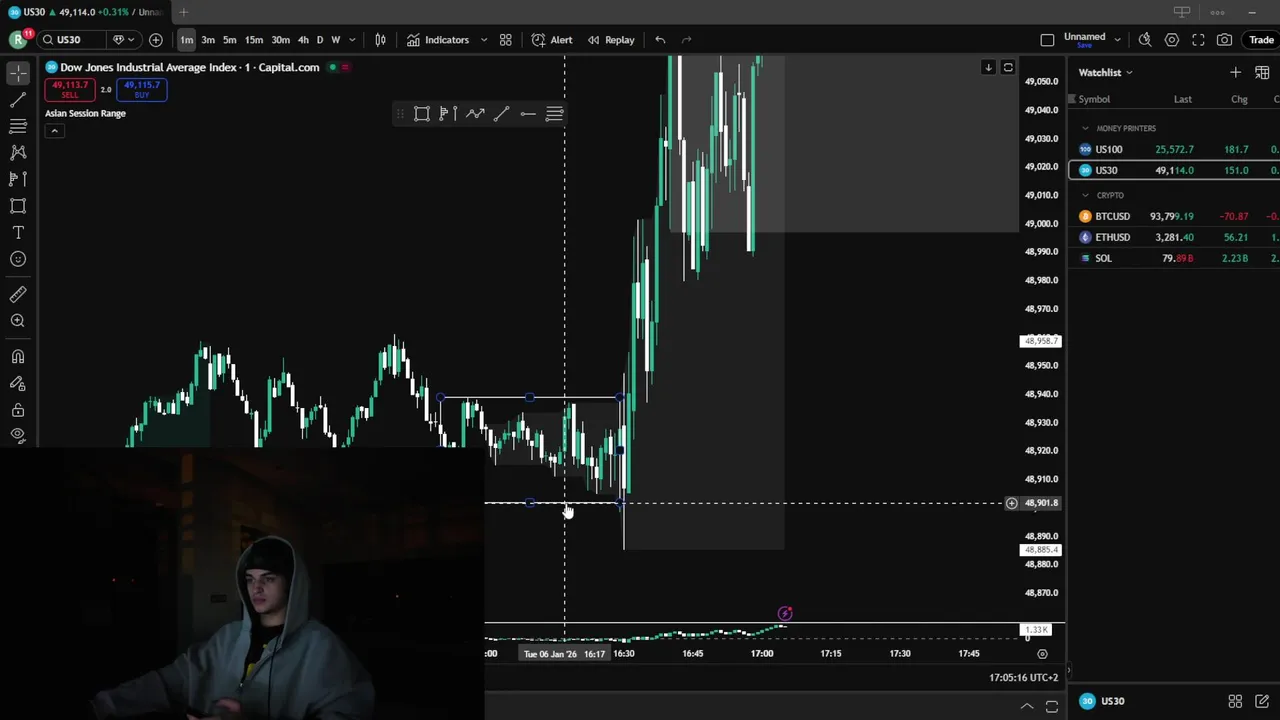
Task: Switch to the 1m timeframe
Action: coord(187,40)
